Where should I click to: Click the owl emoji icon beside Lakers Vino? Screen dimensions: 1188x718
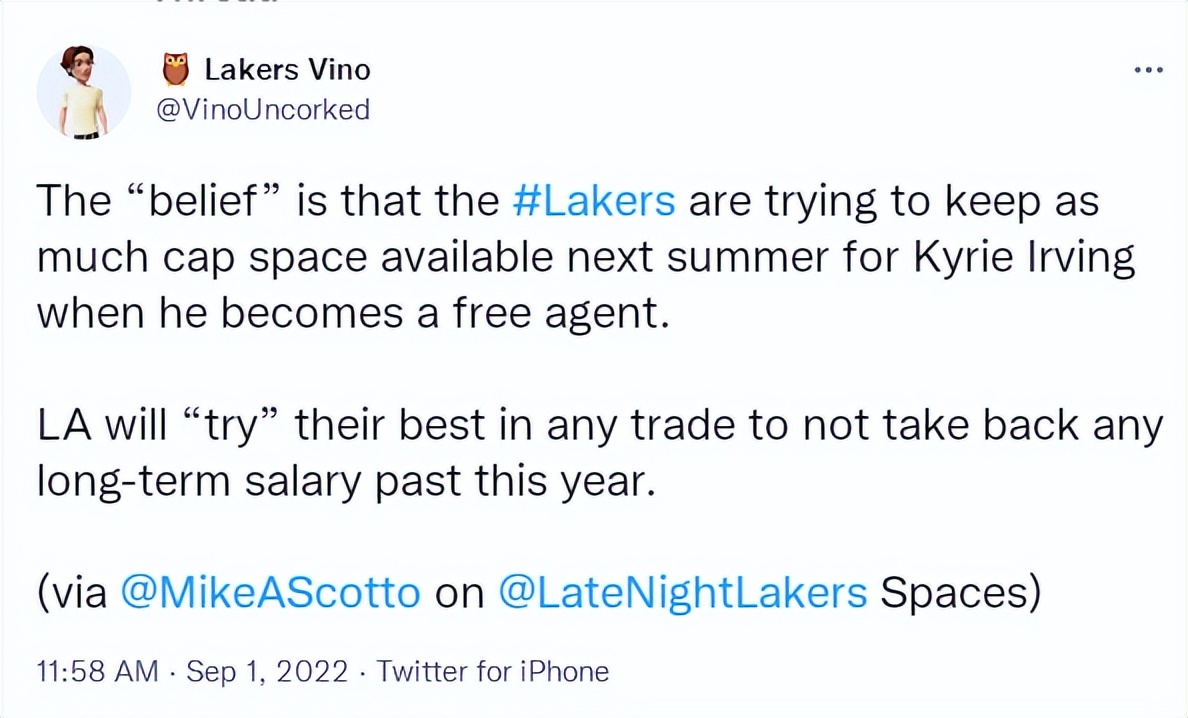coord(175,69)
